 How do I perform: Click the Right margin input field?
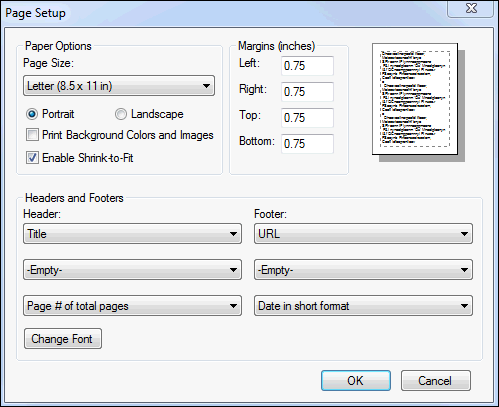point(307,92)
